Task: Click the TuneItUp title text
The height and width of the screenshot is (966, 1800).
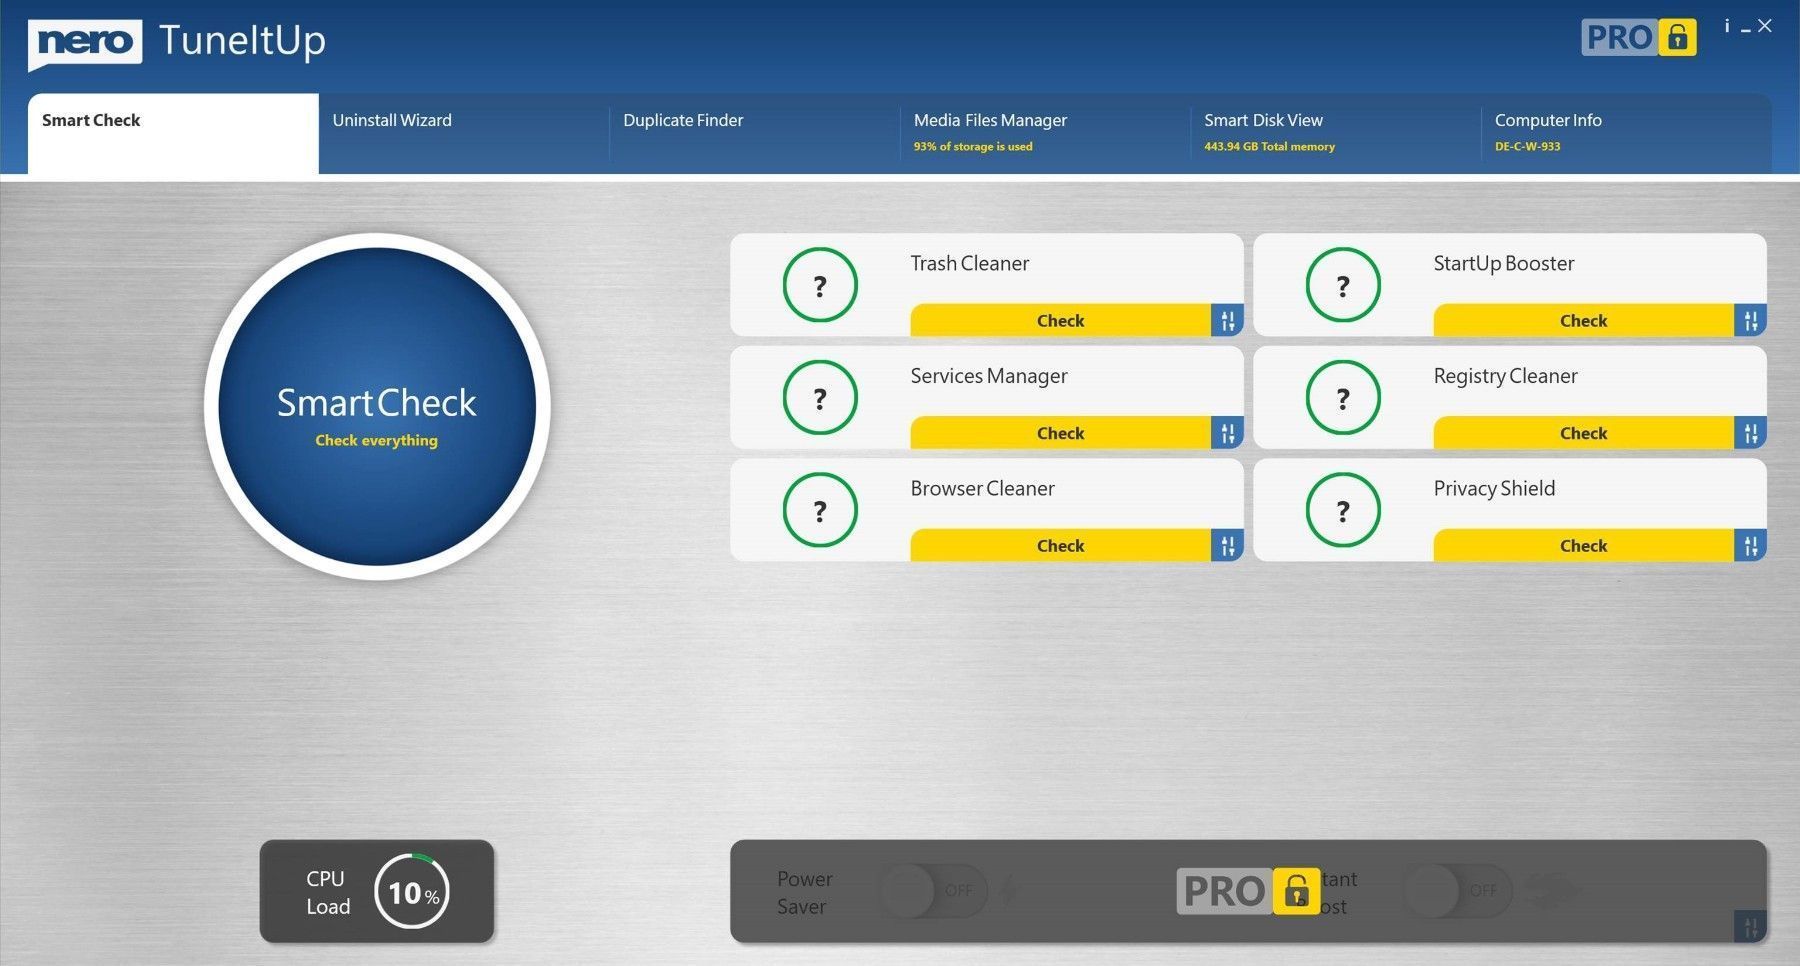Action: pos(242,41)
